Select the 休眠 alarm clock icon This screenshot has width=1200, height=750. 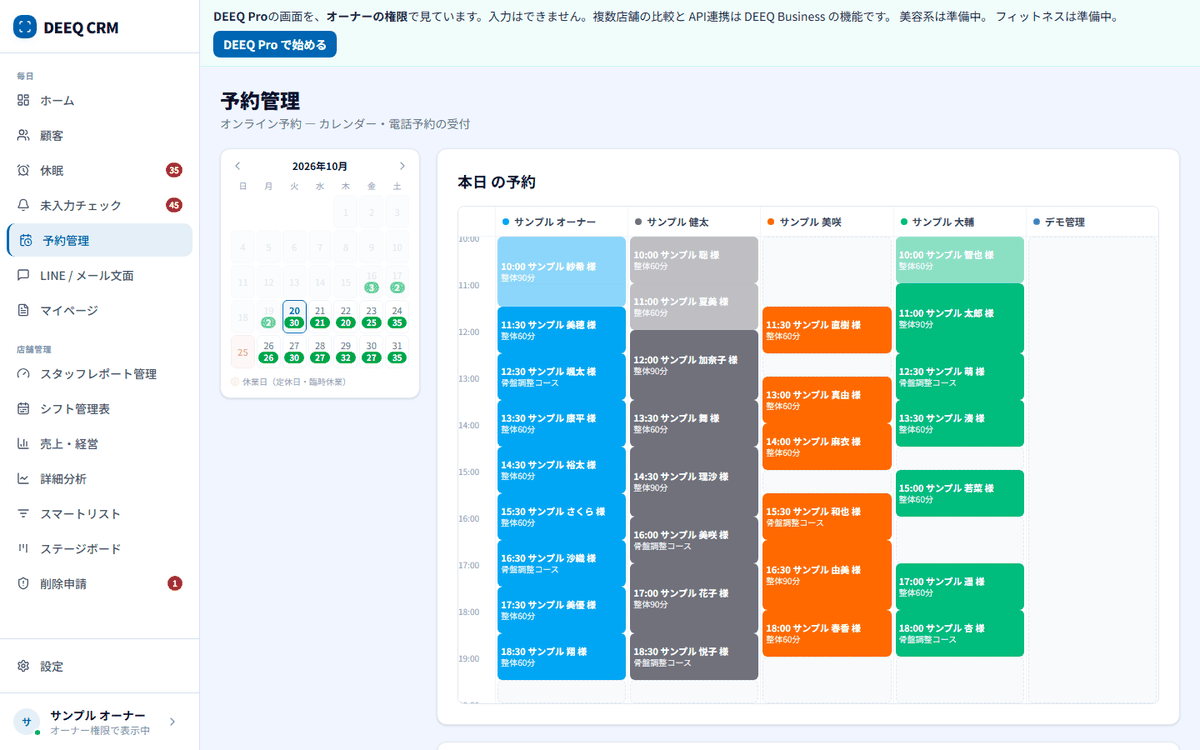24,170
